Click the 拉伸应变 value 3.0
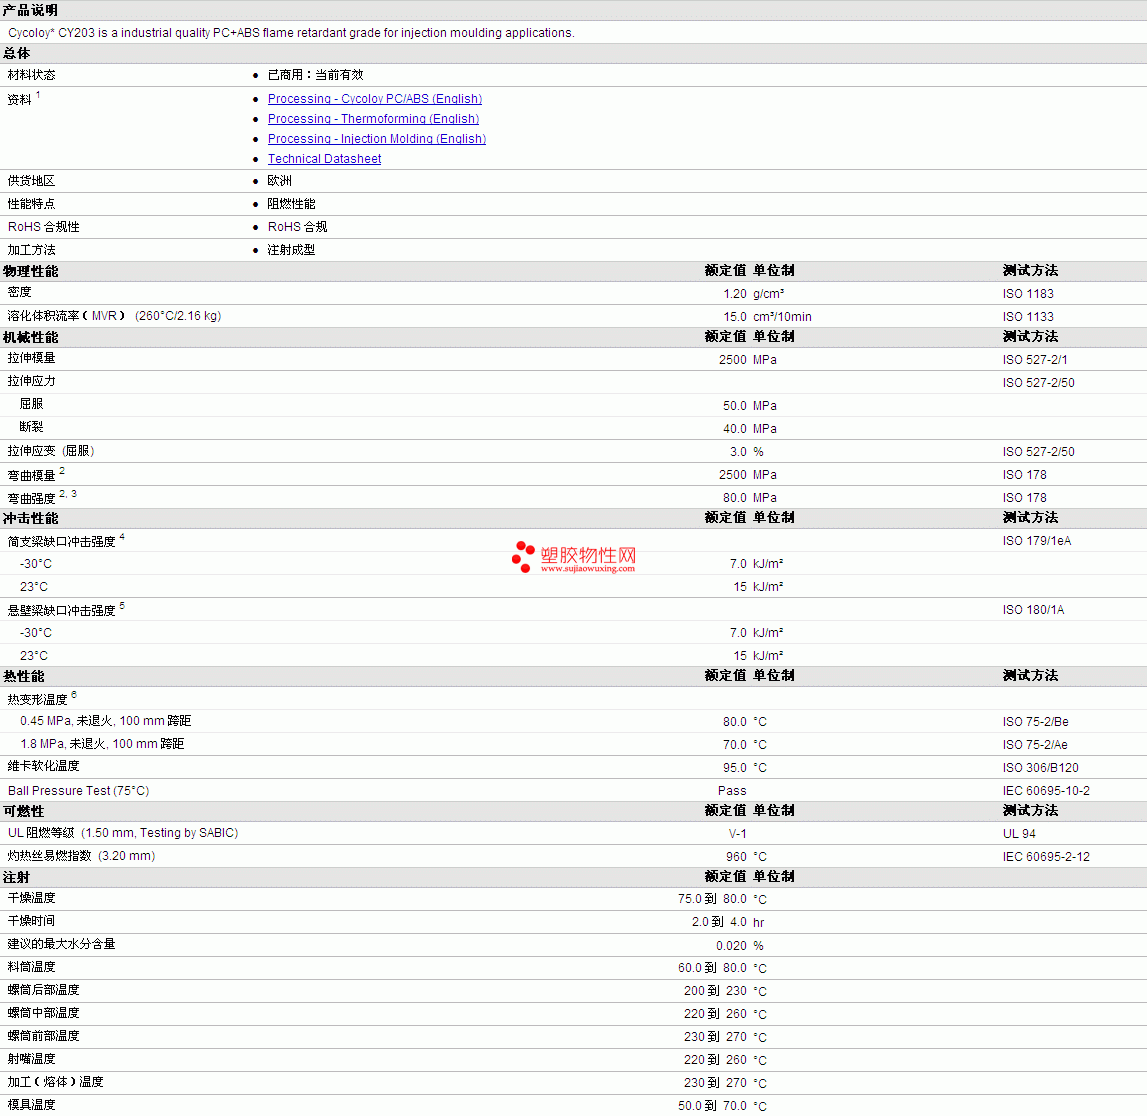 (738, 452)
